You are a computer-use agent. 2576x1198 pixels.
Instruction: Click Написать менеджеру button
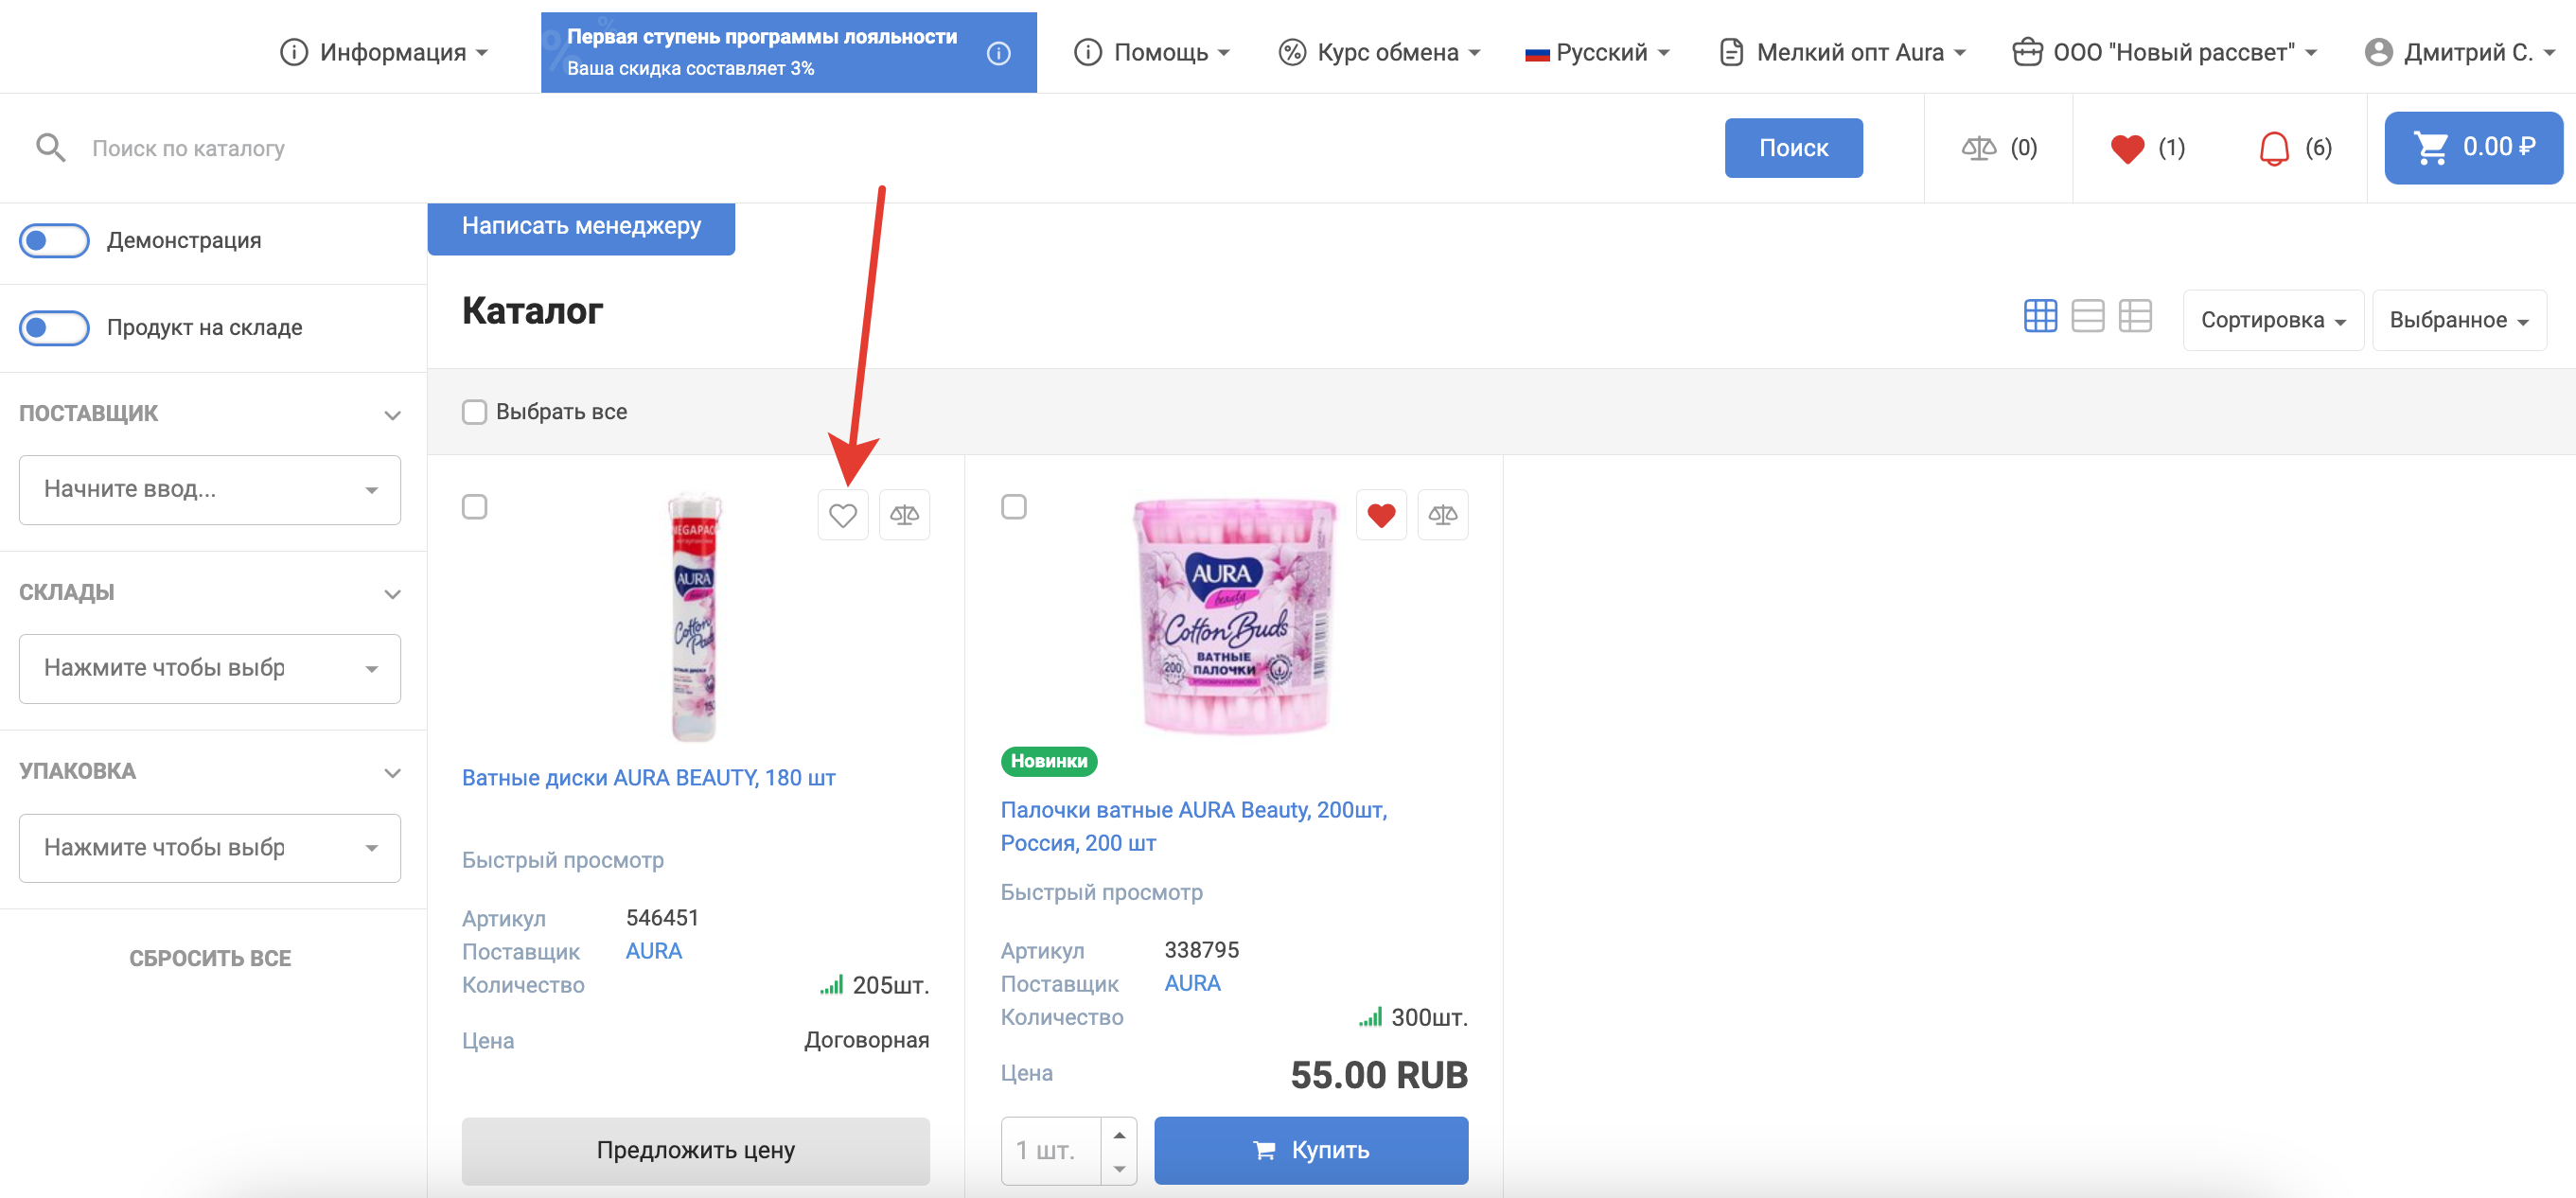pyautogui.click(x=581, y=227)
